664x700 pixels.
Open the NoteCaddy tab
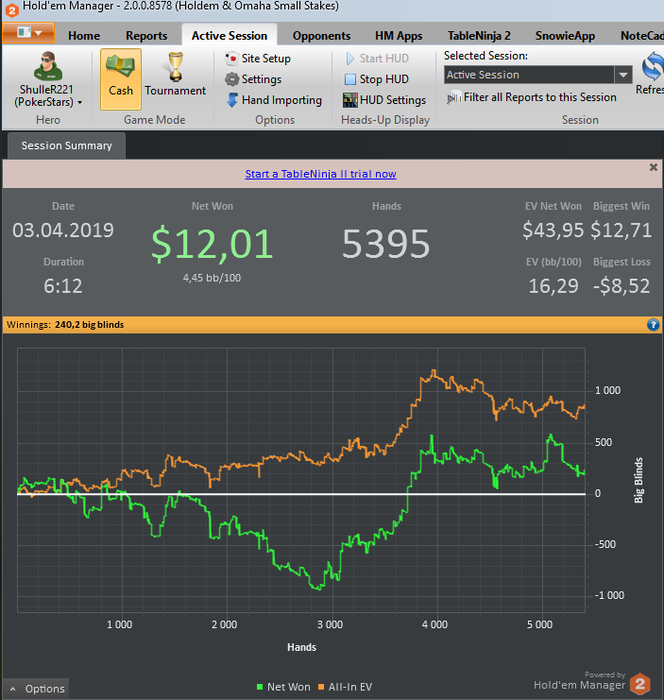click(x=641, y=36)
